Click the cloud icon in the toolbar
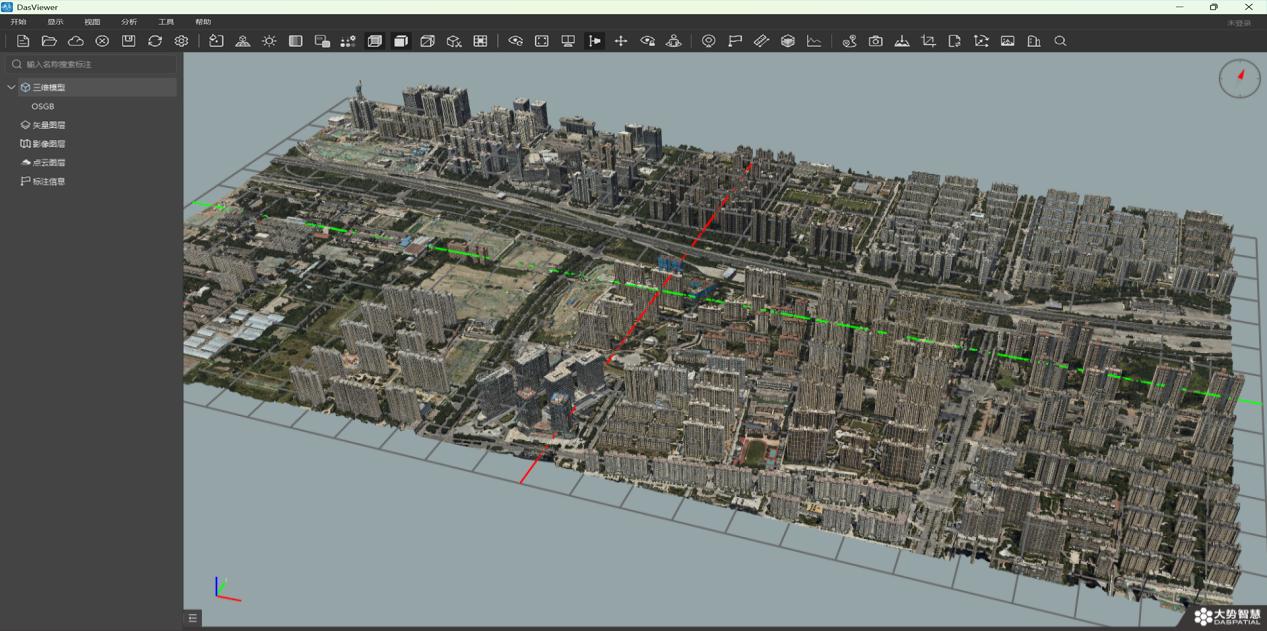The width and height of the screenshot is (1267, 631). [76, 41]
